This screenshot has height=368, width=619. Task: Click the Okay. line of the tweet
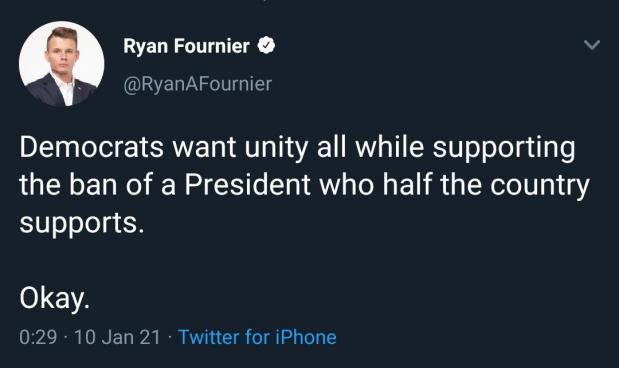[55, 299]
